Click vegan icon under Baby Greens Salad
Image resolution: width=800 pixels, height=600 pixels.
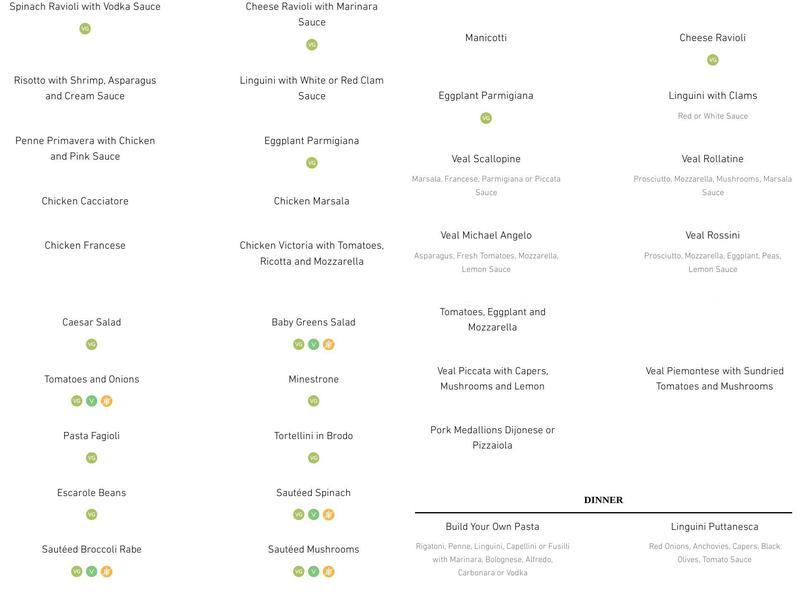(313, 345)
